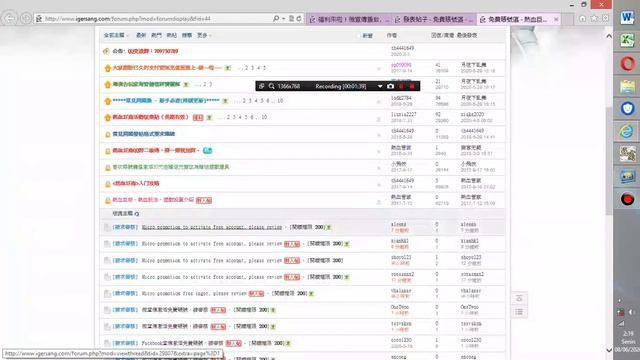This screenshot has height=360, width=640.
Task: Open the browser Tools gear icon
Action: tap(605, 19)
